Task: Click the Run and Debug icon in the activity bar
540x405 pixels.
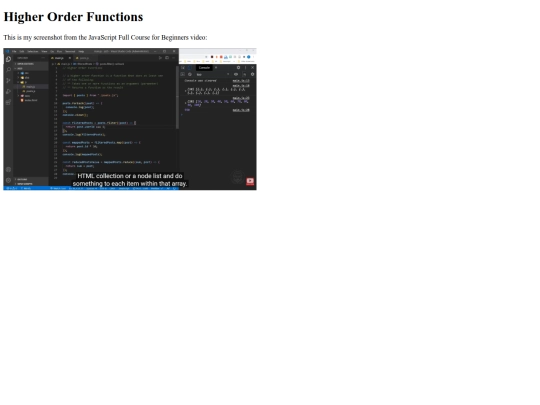Action: pos(8,91)
